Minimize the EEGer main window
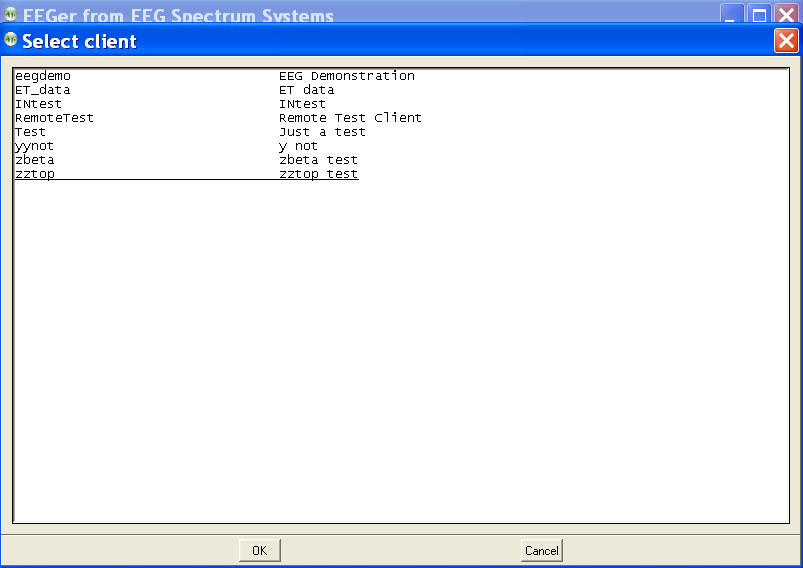The image size is (803, 568). (x=733, y=15)
